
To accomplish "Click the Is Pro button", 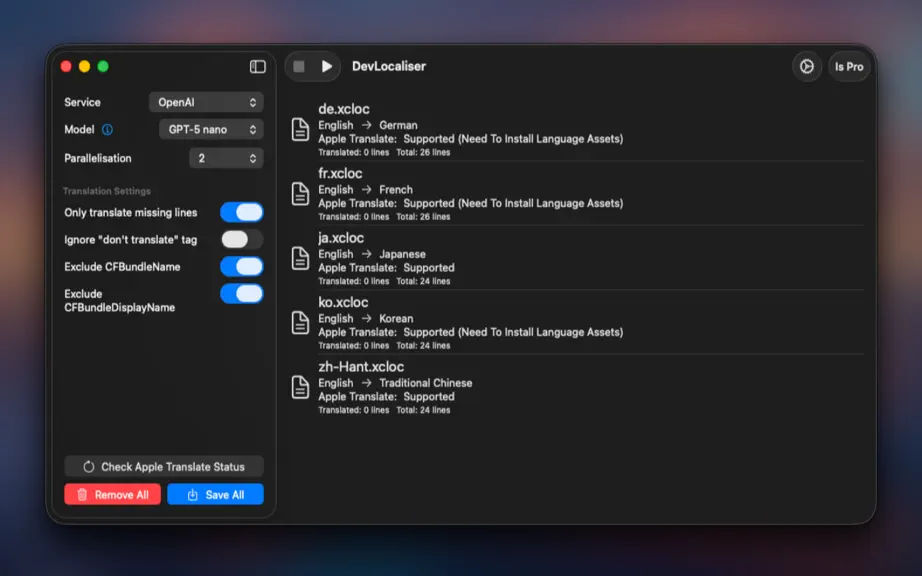I will click(x=849, y=66).
